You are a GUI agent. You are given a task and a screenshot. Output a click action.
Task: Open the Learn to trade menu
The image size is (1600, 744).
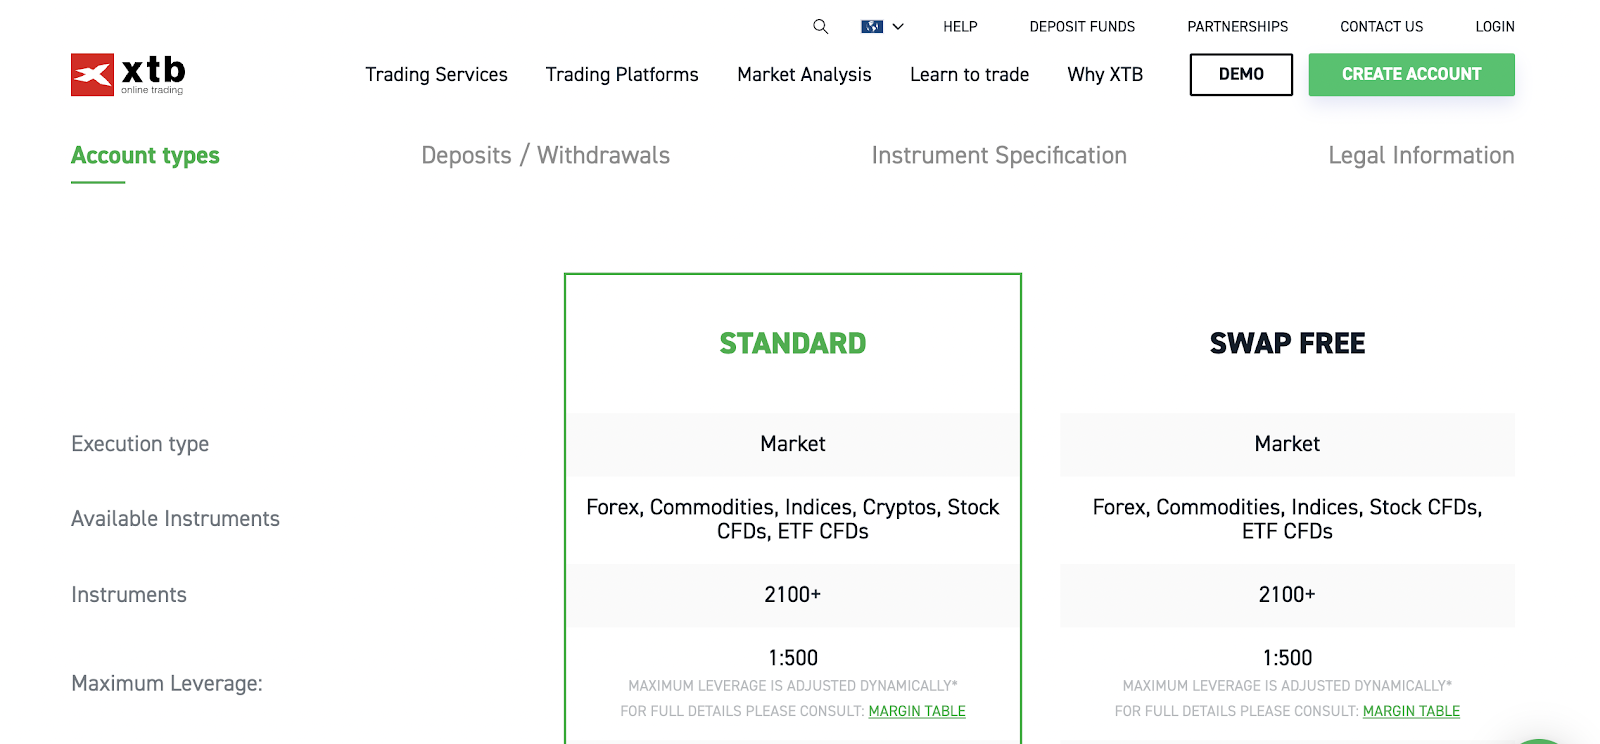pos(969,75)
